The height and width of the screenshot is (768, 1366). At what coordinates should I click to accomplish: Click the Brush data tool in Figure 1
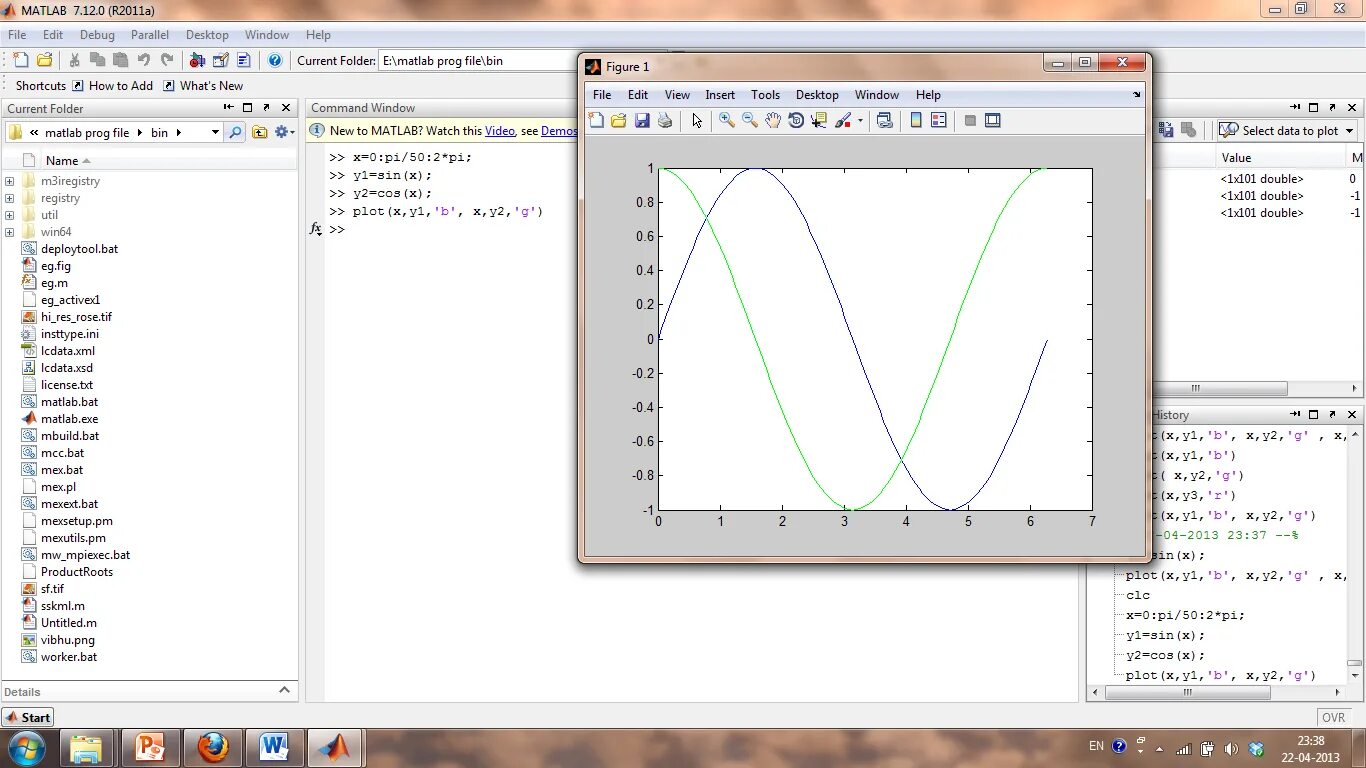tap(842, 120)
